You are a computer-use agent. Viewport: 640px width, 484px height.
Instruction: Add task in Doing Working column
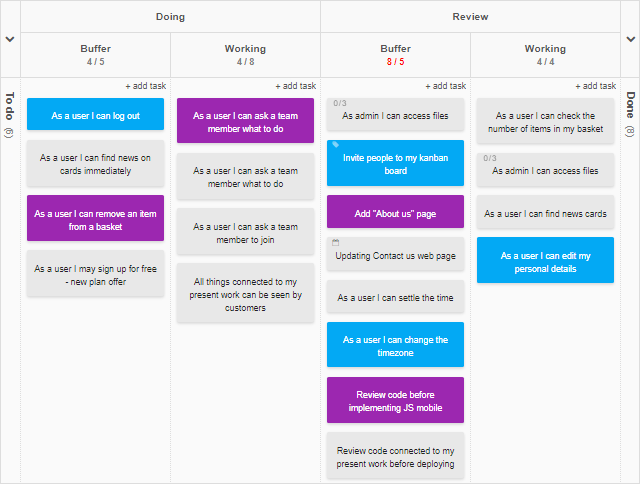tap(296, 86)
